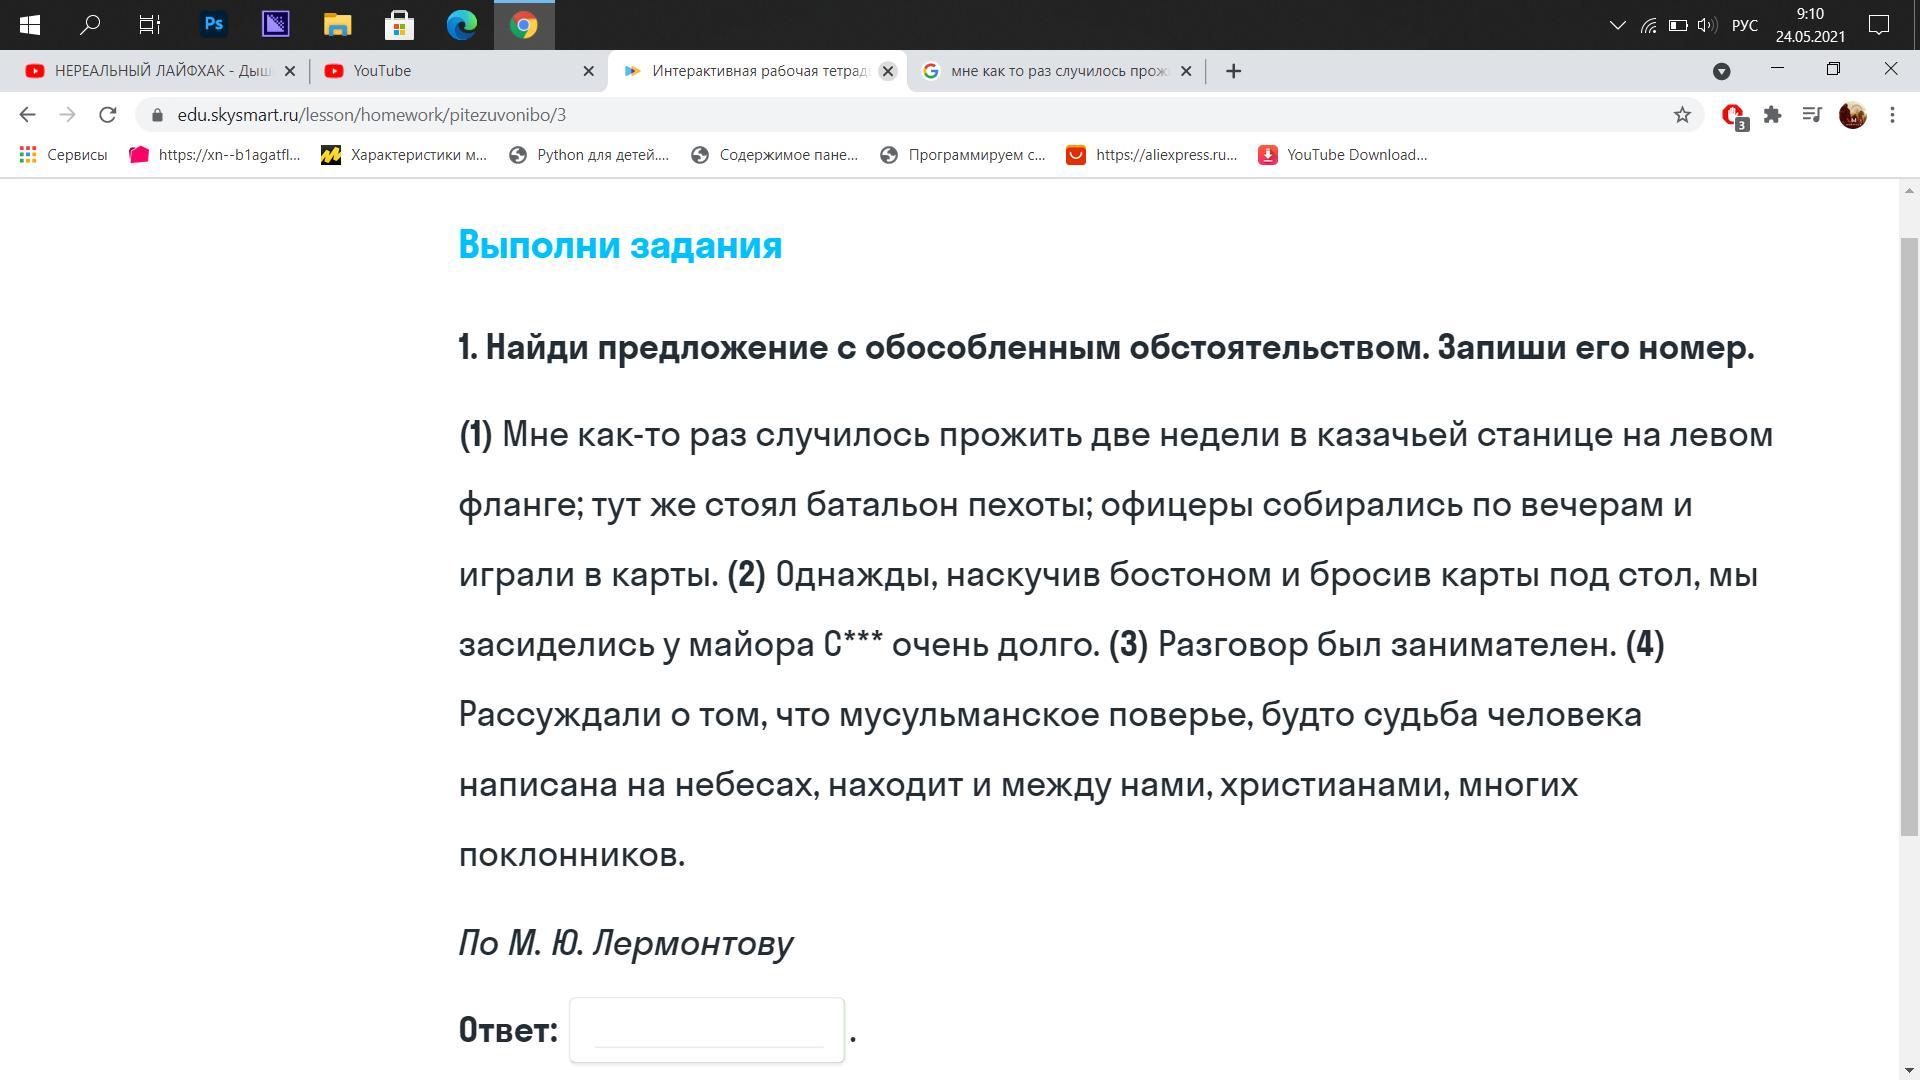This screenshot has width=1920, height=1080.
Task: Close the Интерактивная рабочая тетрадь tab
Action: [887, 71]
